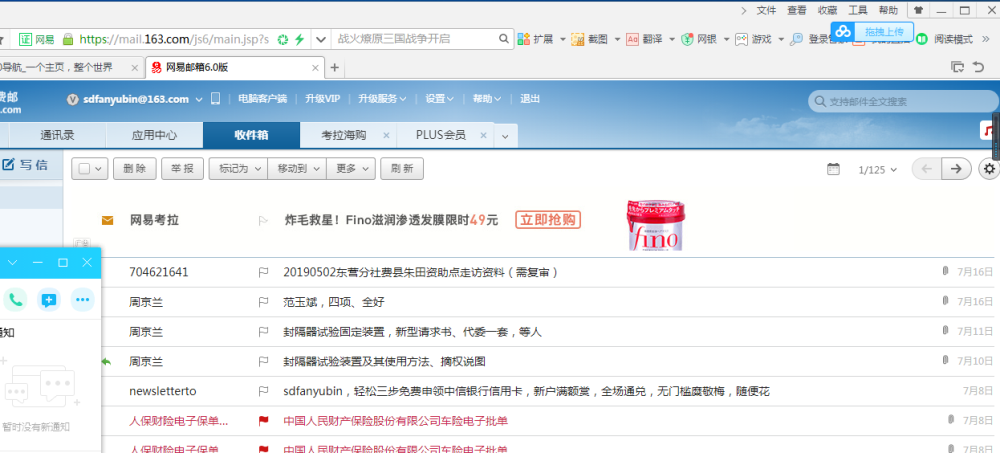Toggle flag on 704621641 mail

(x=263, y=272)
